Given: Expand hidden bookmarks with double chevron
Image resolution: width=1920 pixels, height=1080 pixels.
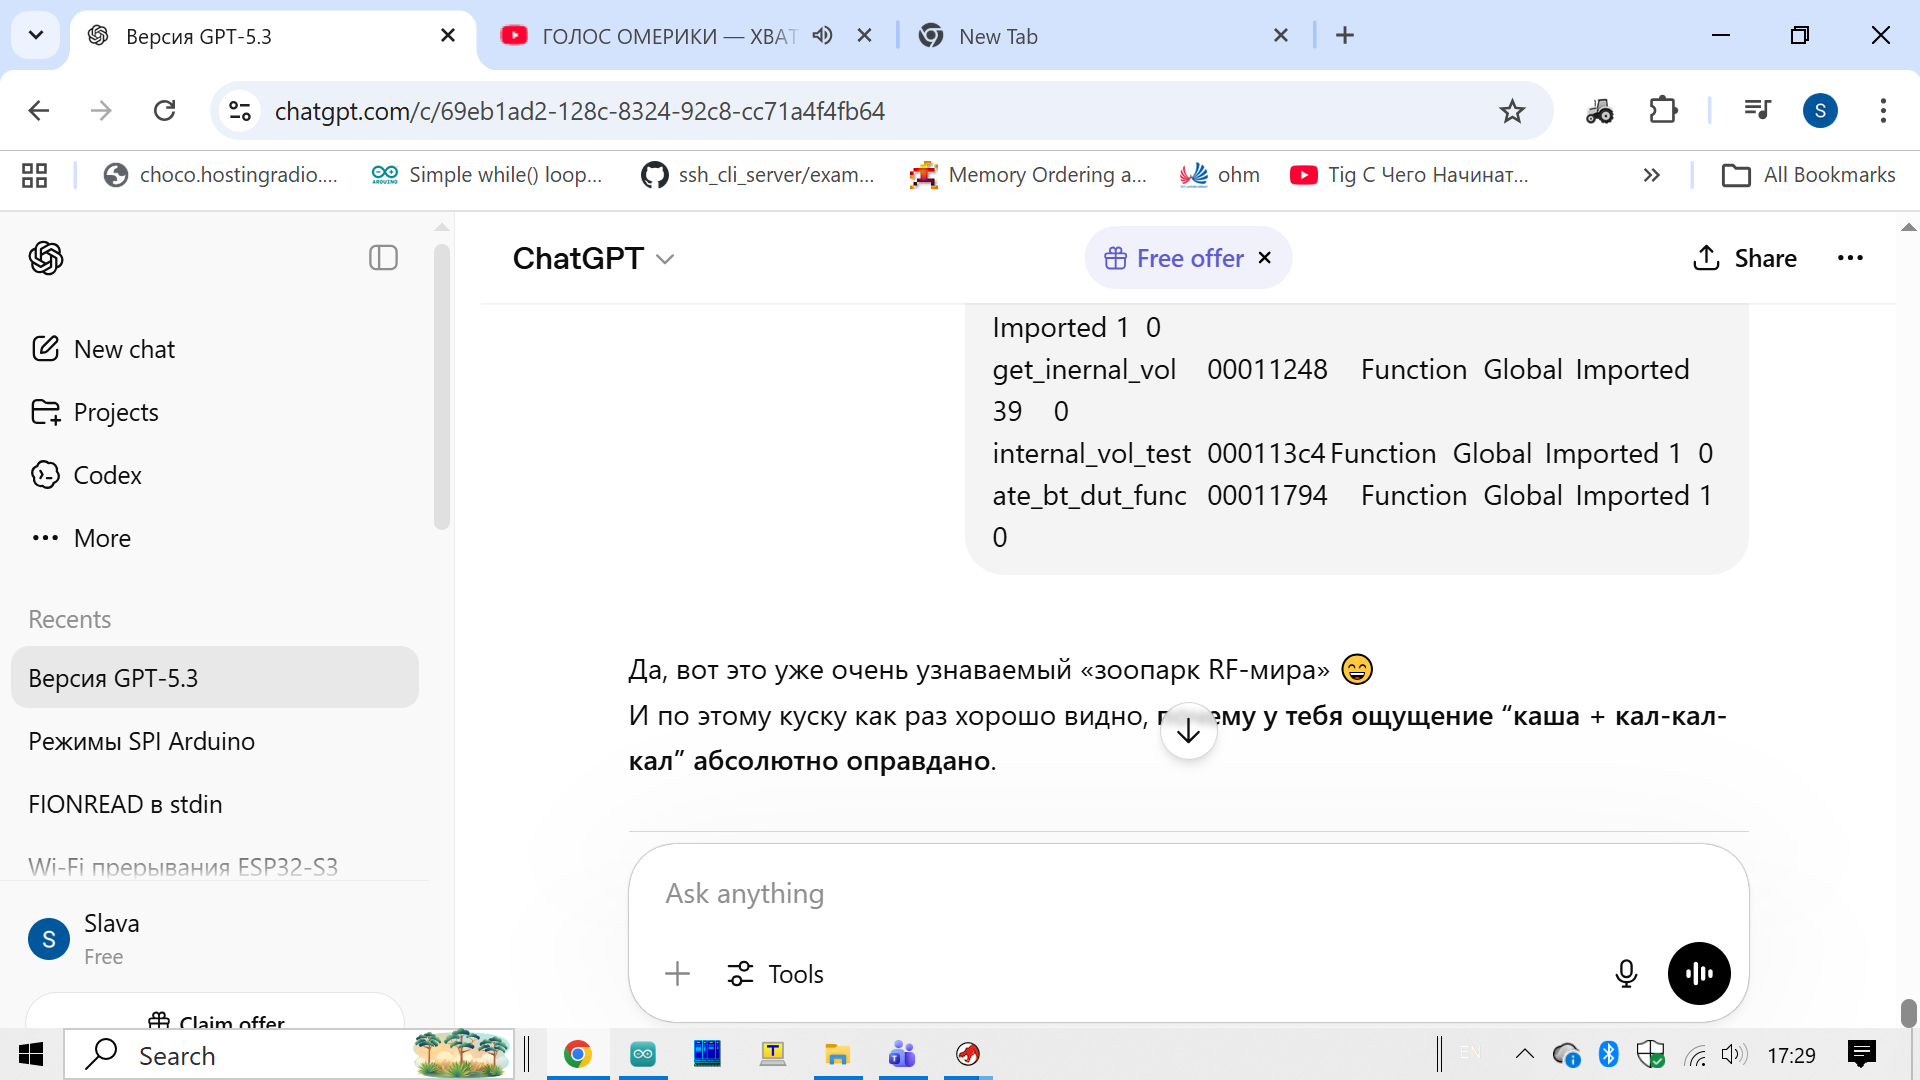Looking at the screenshot, I should (1651, 175).
